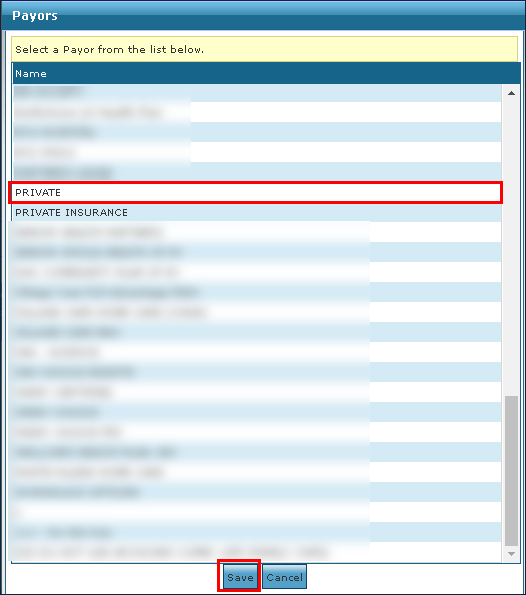The height and width of the screenshot is (595, 526).
Task: Select the PRIVATE payor row
Action: 256,192
